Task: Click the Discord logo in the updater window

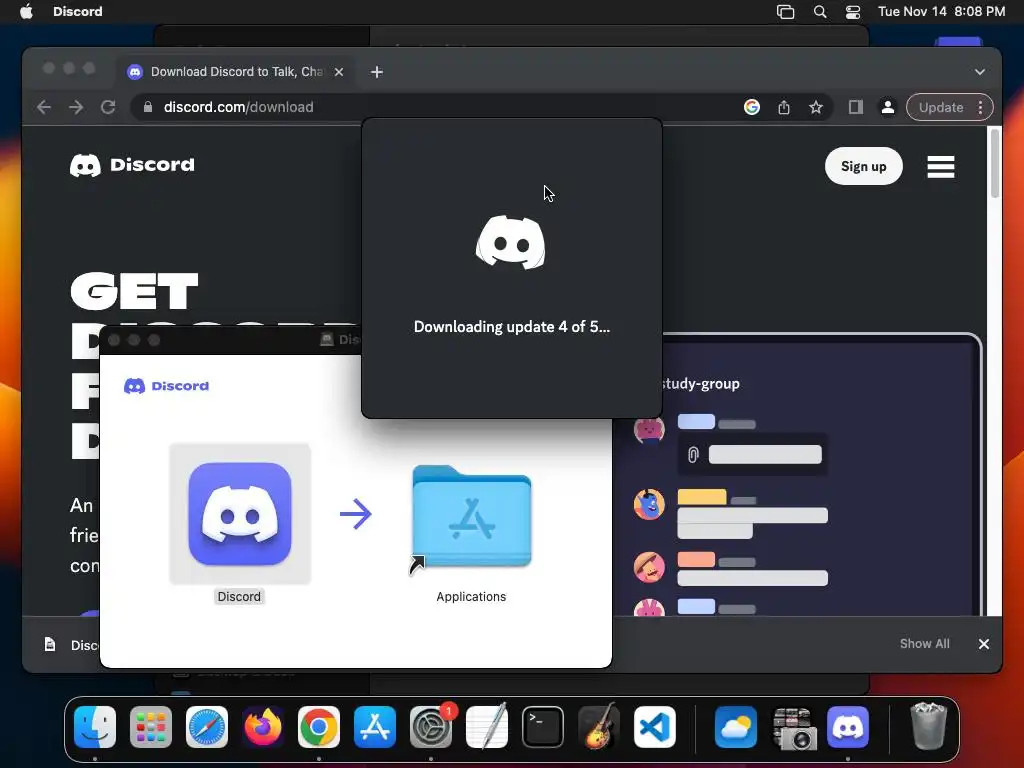Action: point(511,242)
